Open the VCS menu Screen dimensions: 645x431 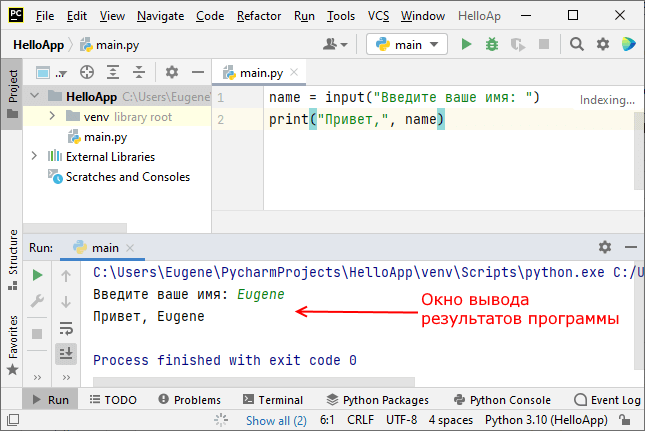click(378, 16)
